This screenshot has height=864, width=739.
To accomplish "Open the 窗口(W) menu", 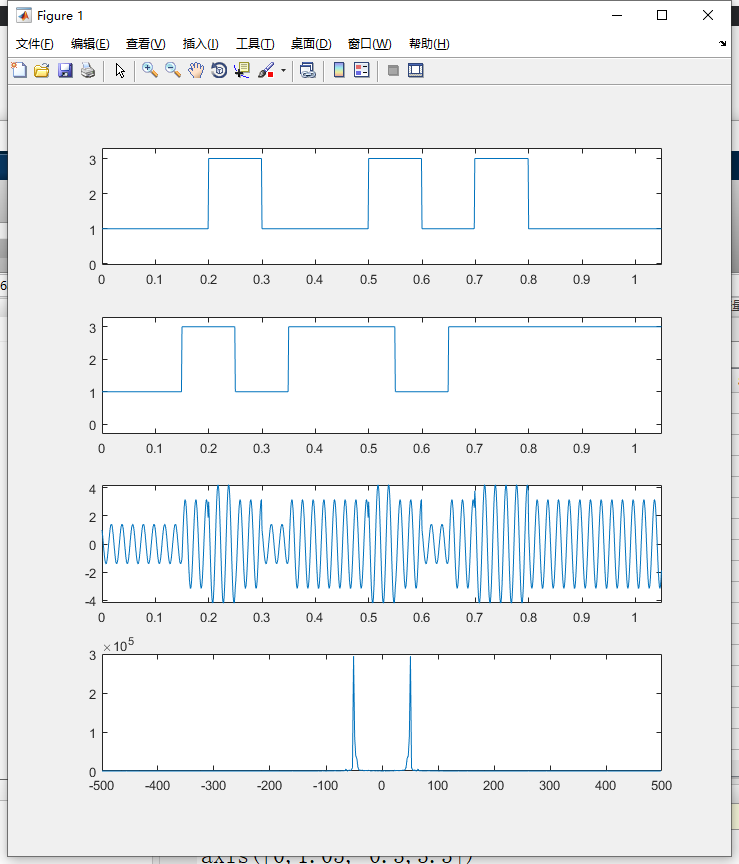I will (x=370, y=44).
